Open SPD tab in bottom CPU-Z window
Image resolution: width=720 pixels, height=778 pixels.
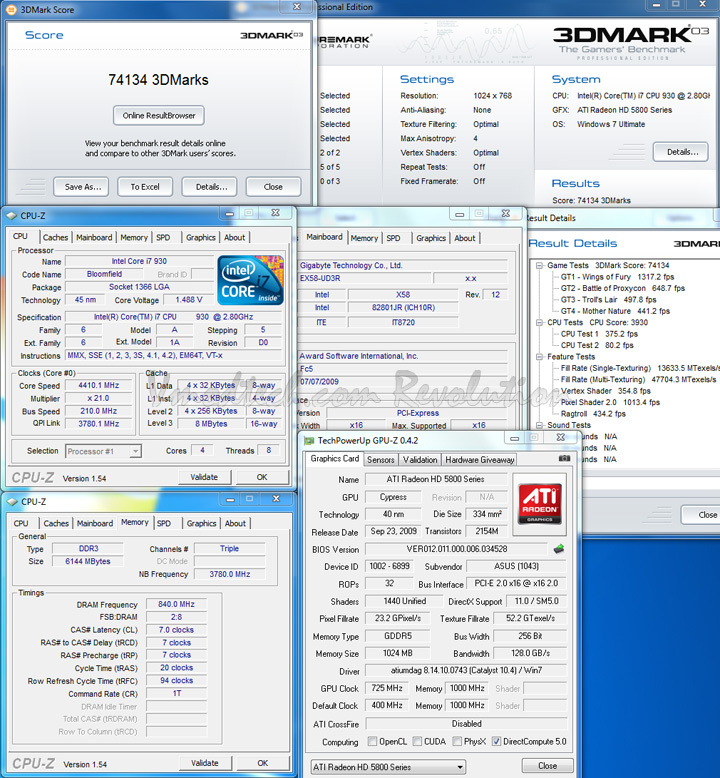click(164, 523)
